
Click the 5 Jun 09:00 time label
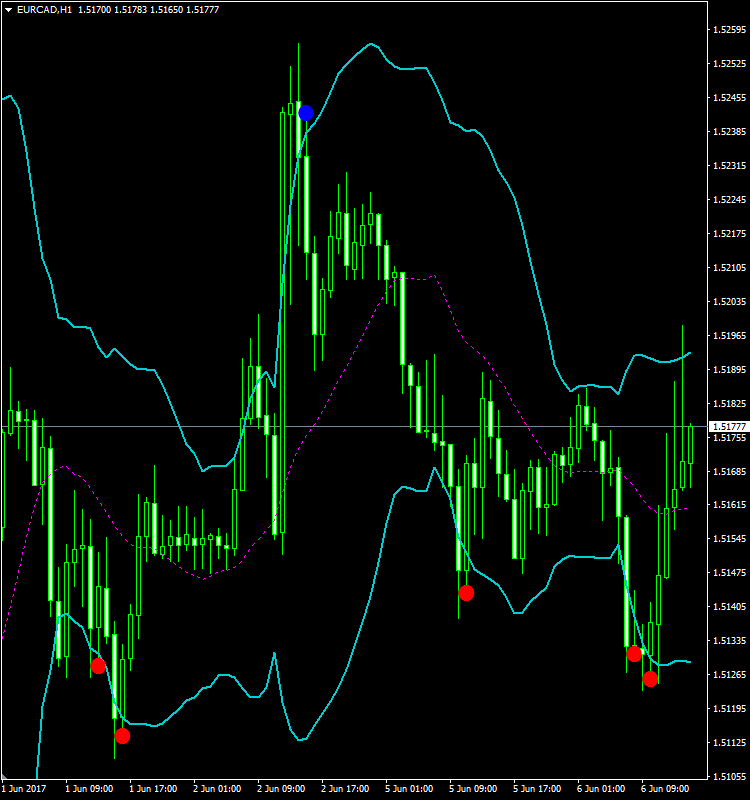pyautogui.click(x=472, y=789)
